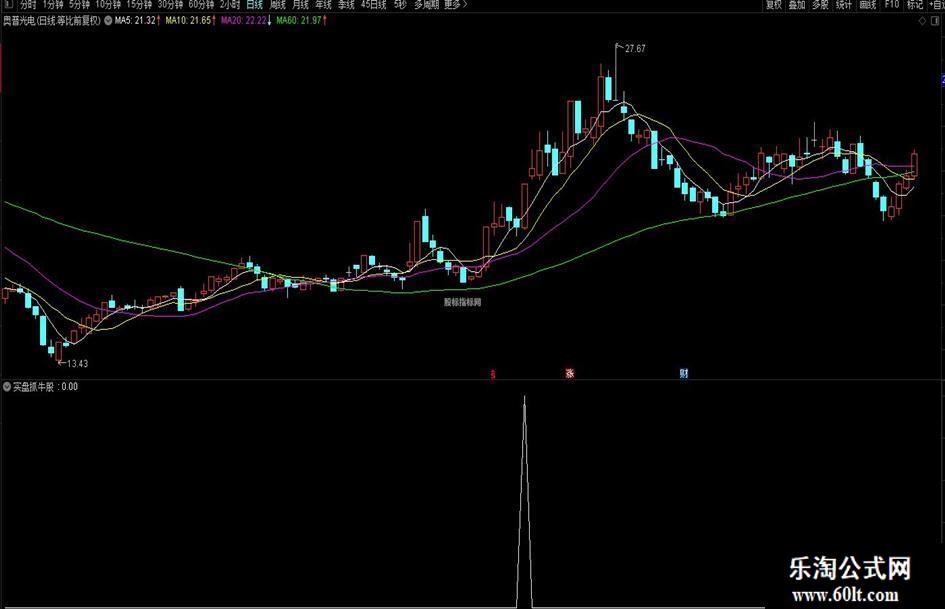Click the 标记 mark button

[914, 5]
